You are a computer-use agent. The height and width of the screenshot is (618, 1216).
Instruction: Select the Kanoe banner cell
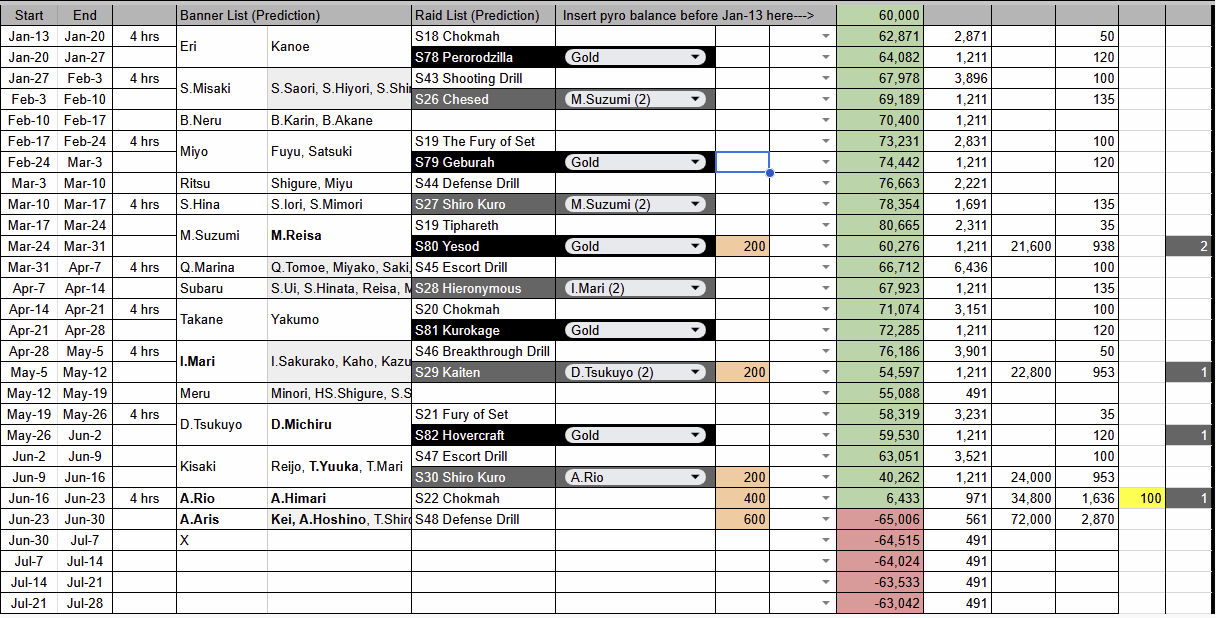pos(339,46)
